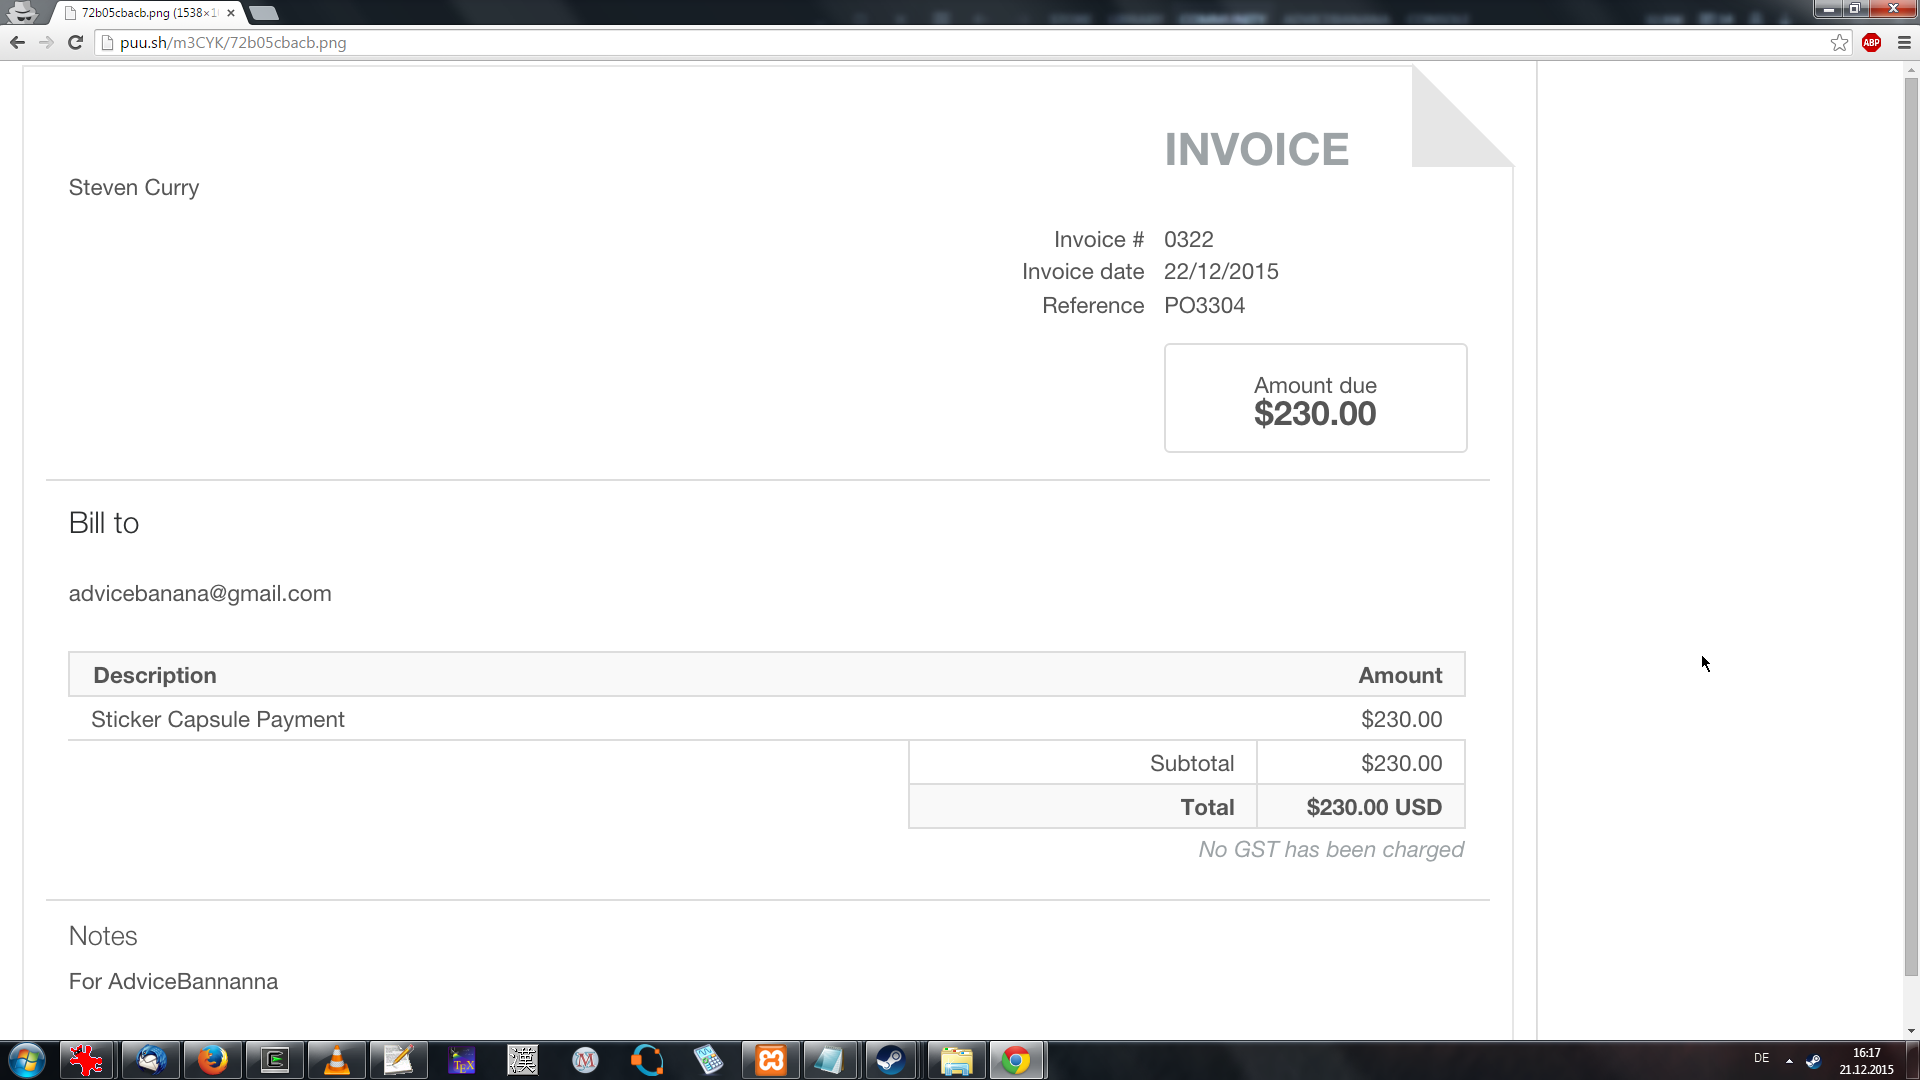1920x1080 pixels.
Task: Go back using the back arrow
Action: click(17, 42)
